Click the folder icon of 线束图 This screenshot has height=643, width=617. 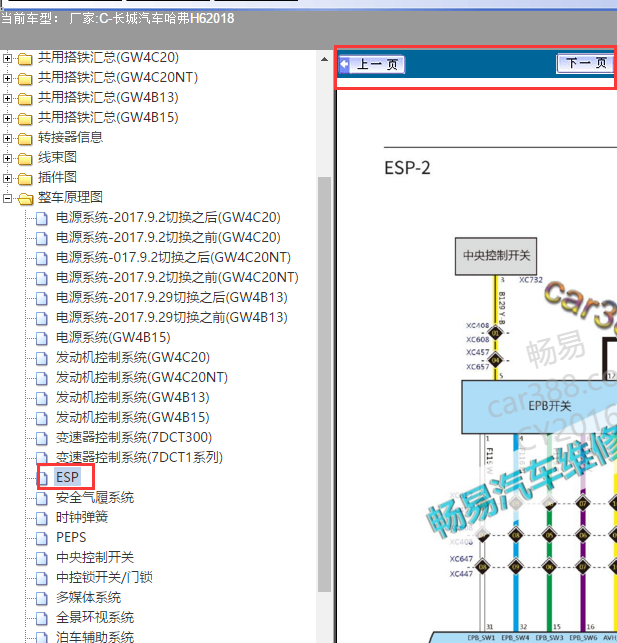tap(25, 159)
